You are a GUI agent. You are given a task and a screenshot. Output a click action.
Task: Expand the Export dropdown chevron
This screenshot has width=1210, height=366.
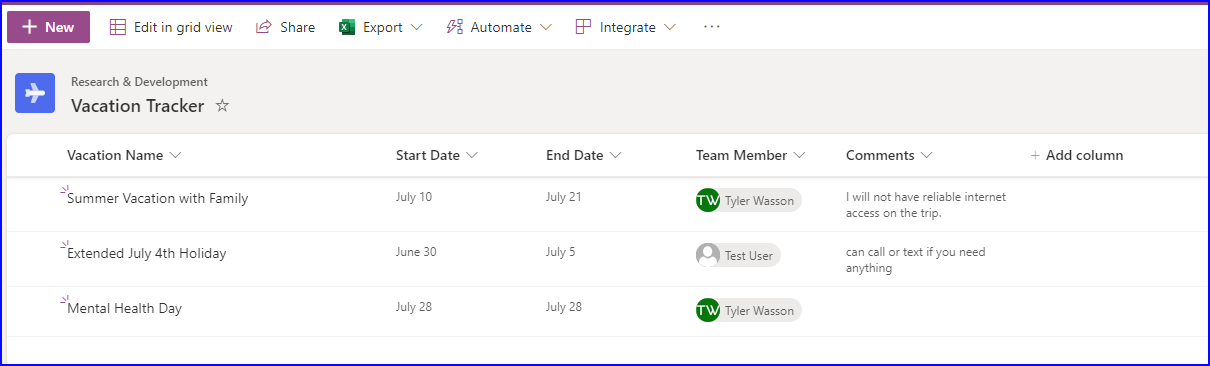click(x=416, y=27)
